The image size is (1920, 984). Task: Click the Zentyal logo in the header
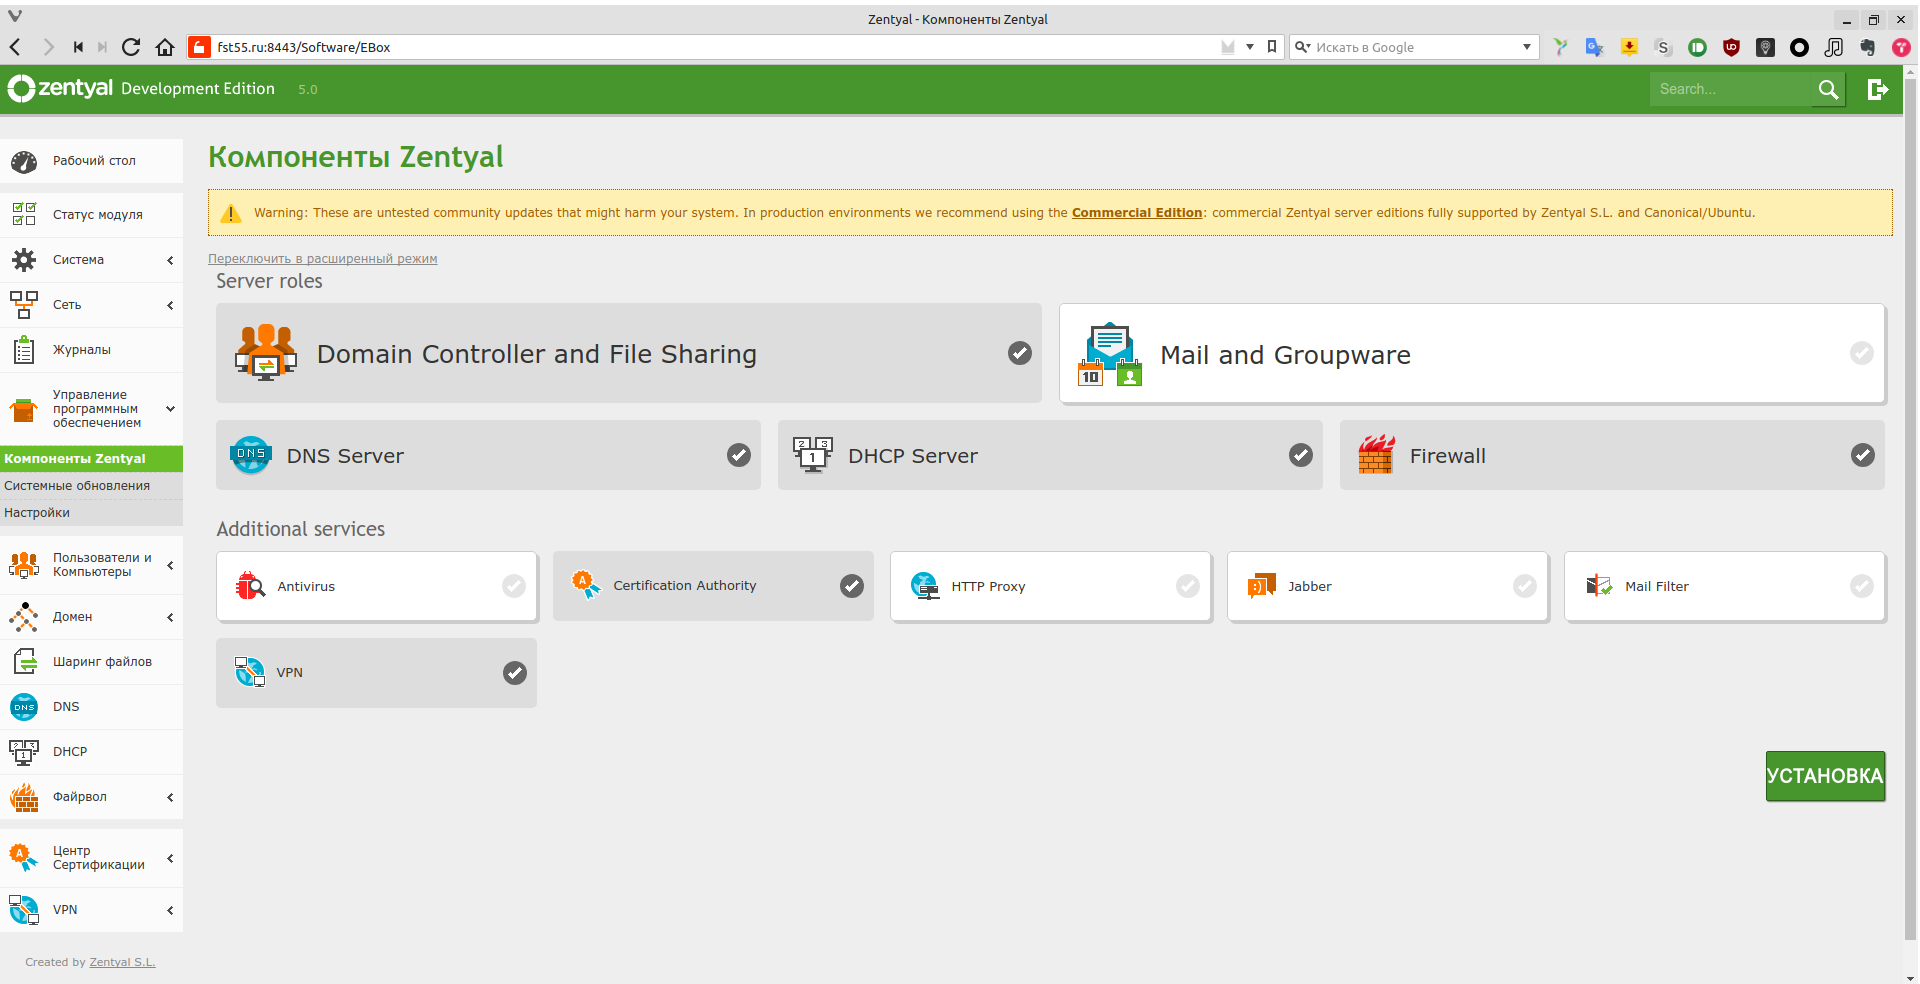coord(60,89)
